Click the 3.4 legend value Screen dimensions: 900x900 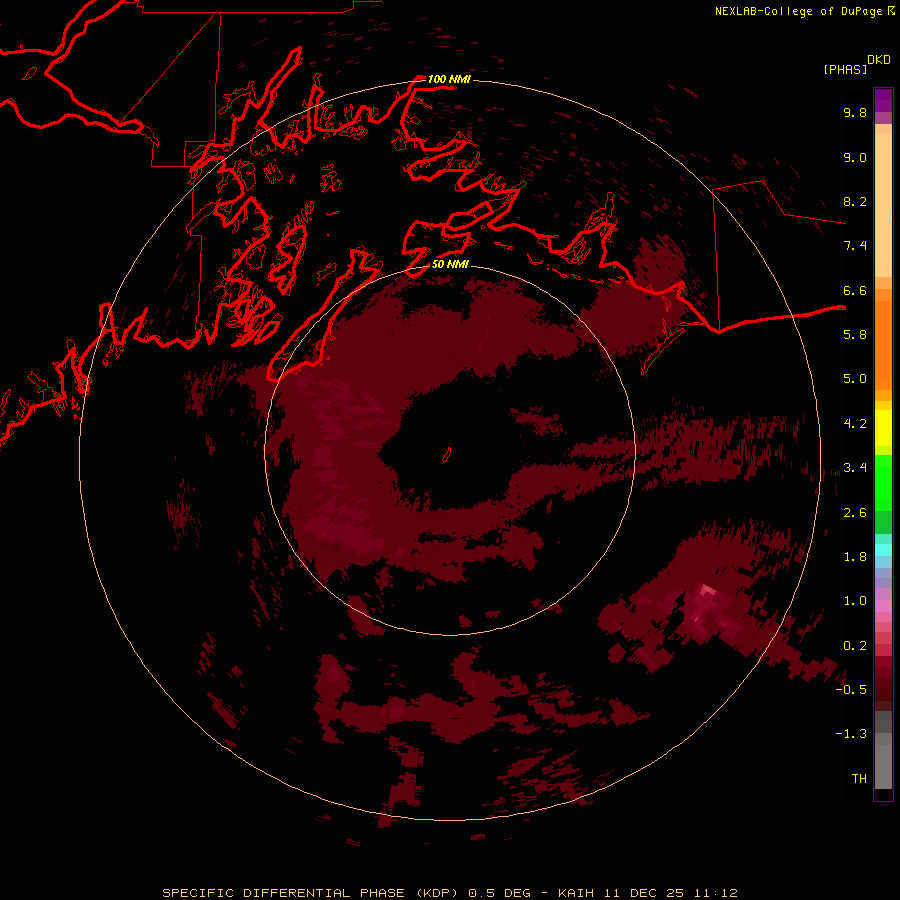point(855,468)
